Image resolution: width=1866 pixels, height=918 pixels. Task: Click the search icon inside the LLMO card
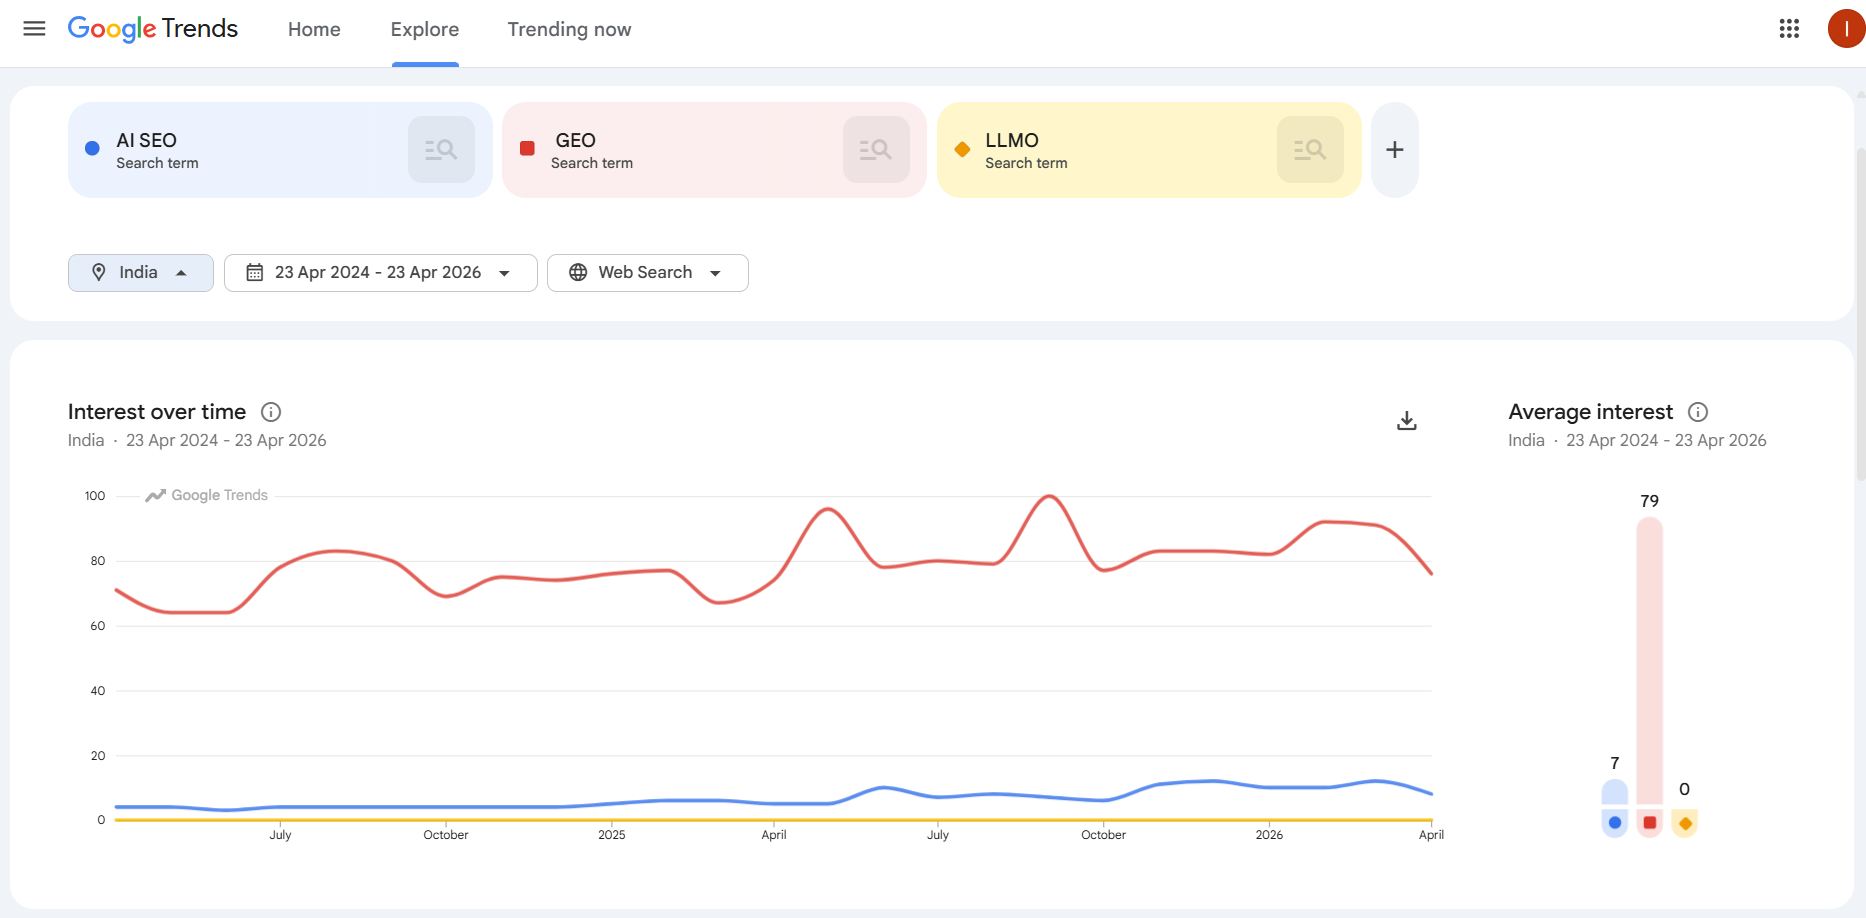[x=1310, y=149]
